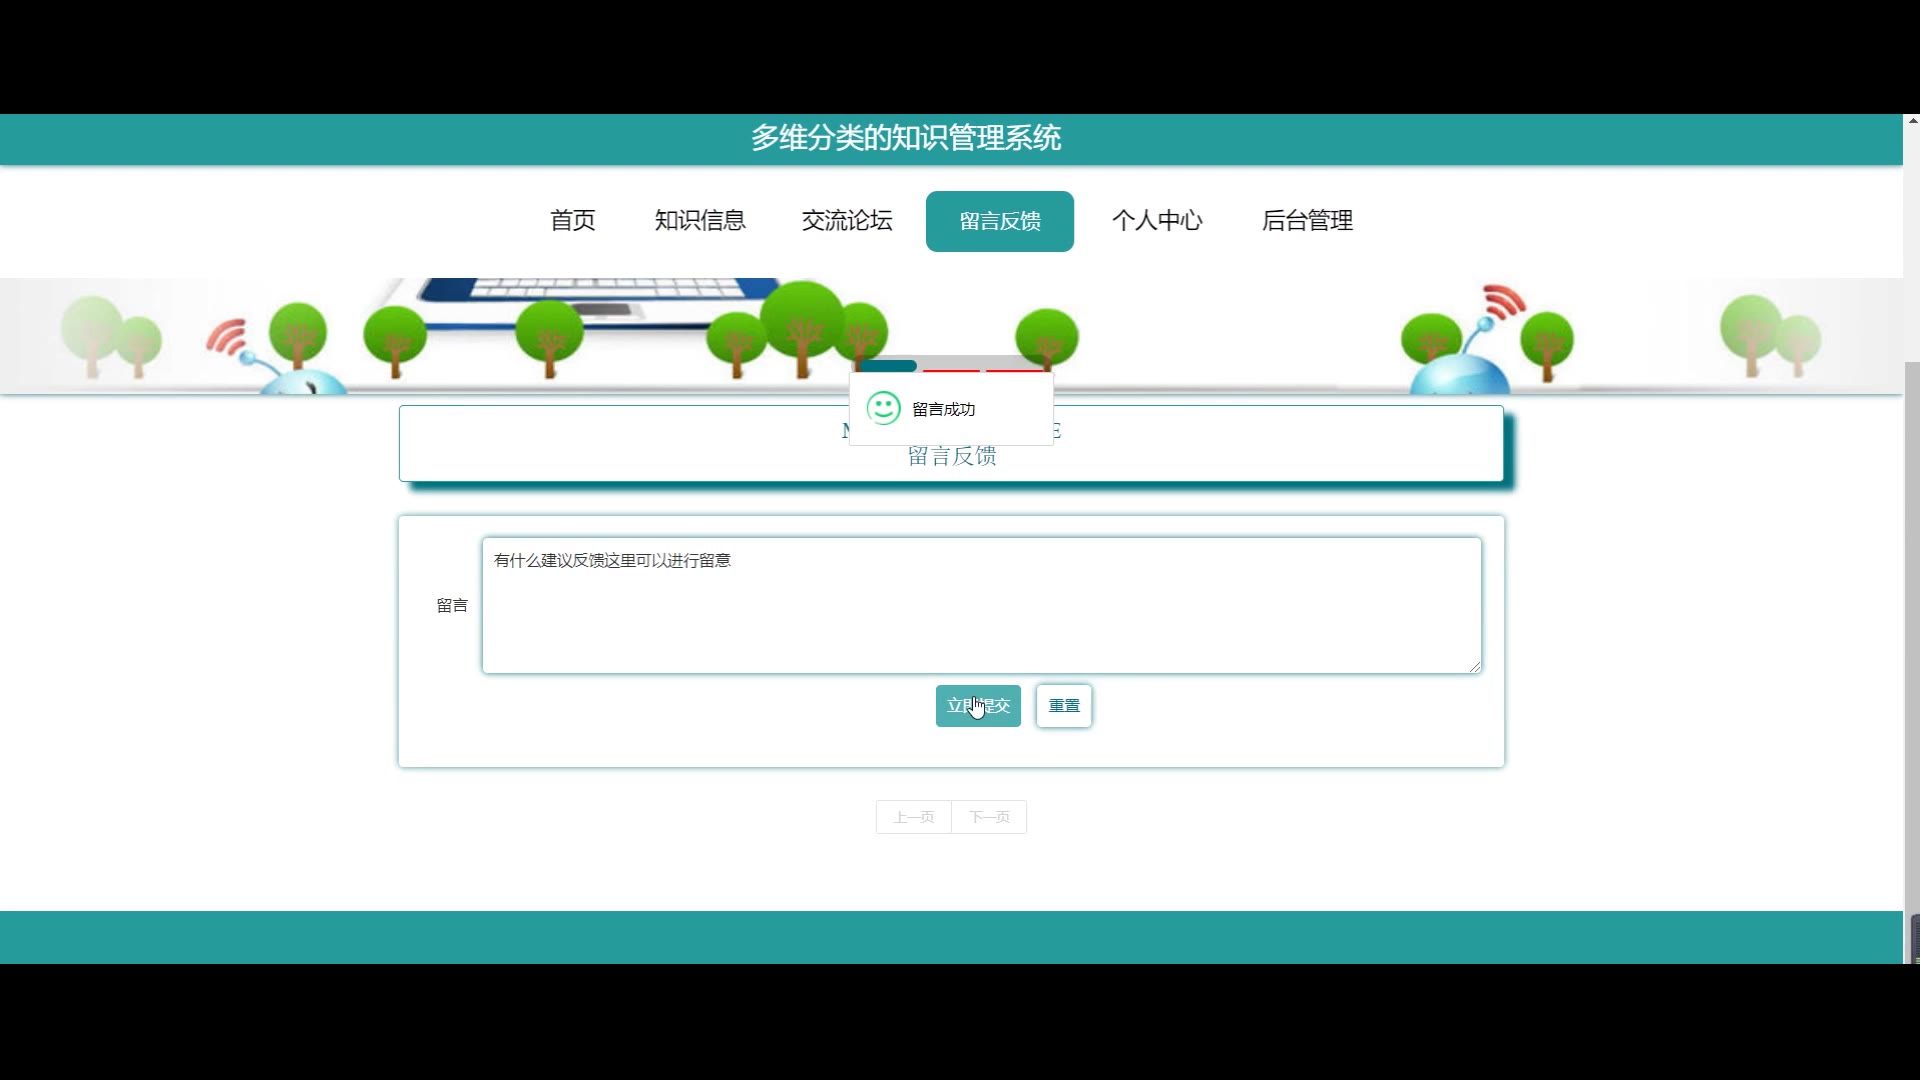
Task: Open the 首页 home page
Action: [x=572, y=221]
